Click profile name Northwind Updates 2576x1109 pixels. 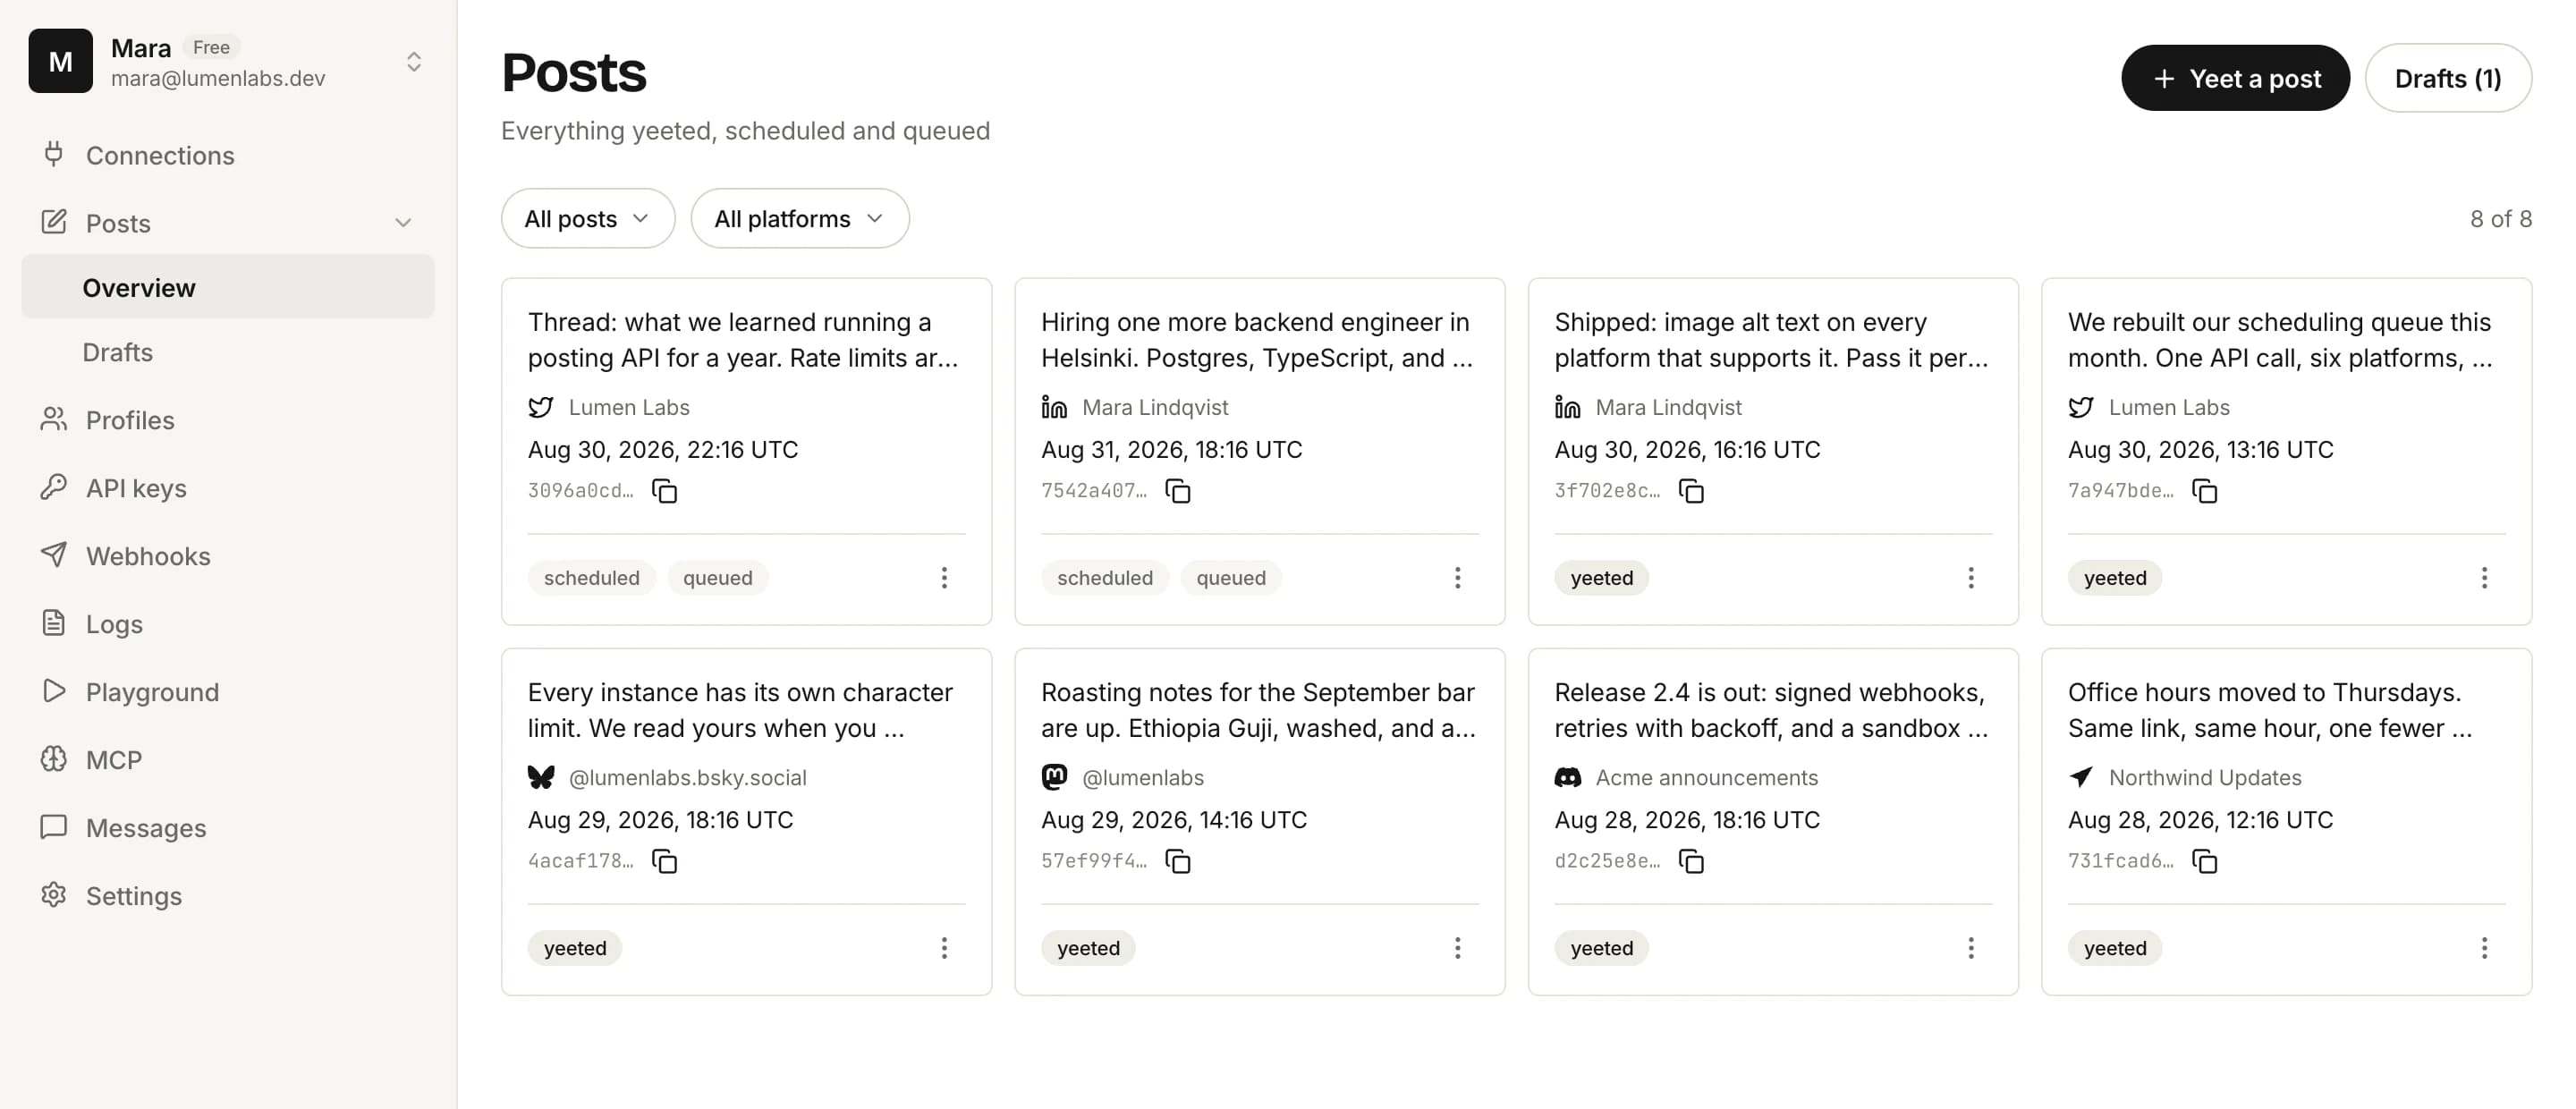2204,777
